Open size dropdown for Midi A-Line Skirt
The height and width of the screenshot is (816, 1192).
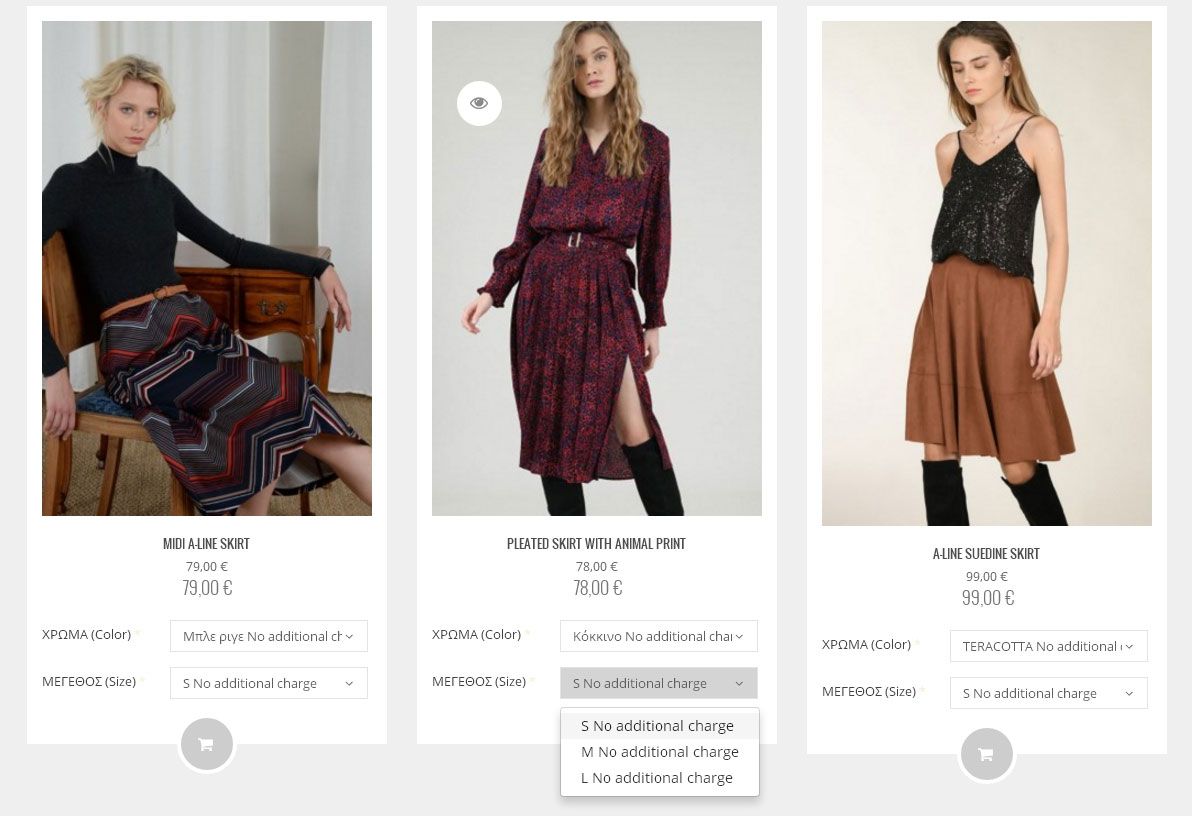tap(268, 683)
